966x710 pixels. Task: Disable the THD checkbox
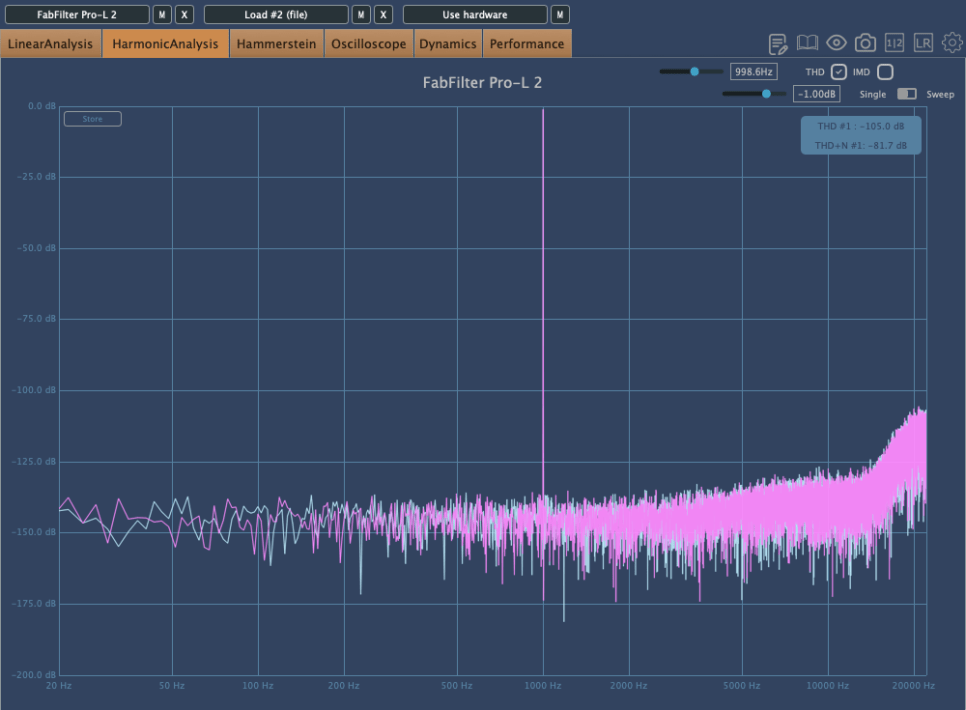(x=839, y=72)
